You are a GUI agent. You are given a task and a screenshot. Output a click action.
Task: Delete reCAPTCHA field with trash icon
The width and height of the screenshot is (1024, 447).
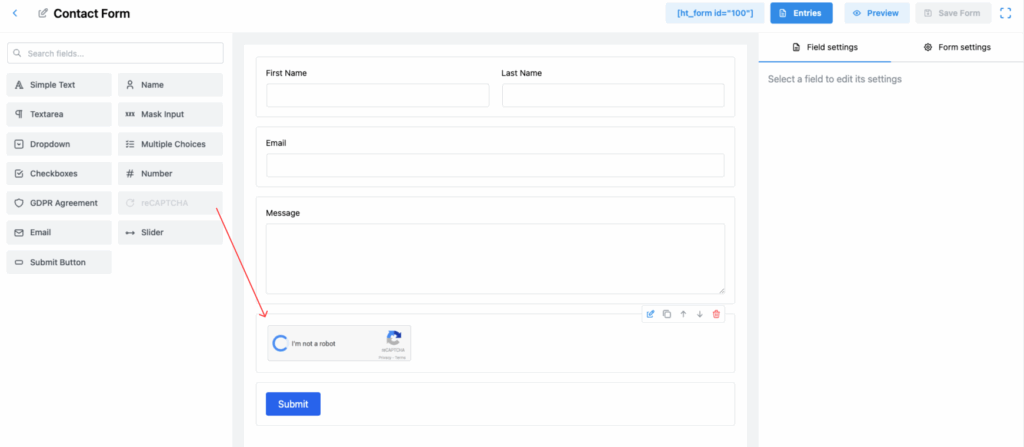coord(716,314)
